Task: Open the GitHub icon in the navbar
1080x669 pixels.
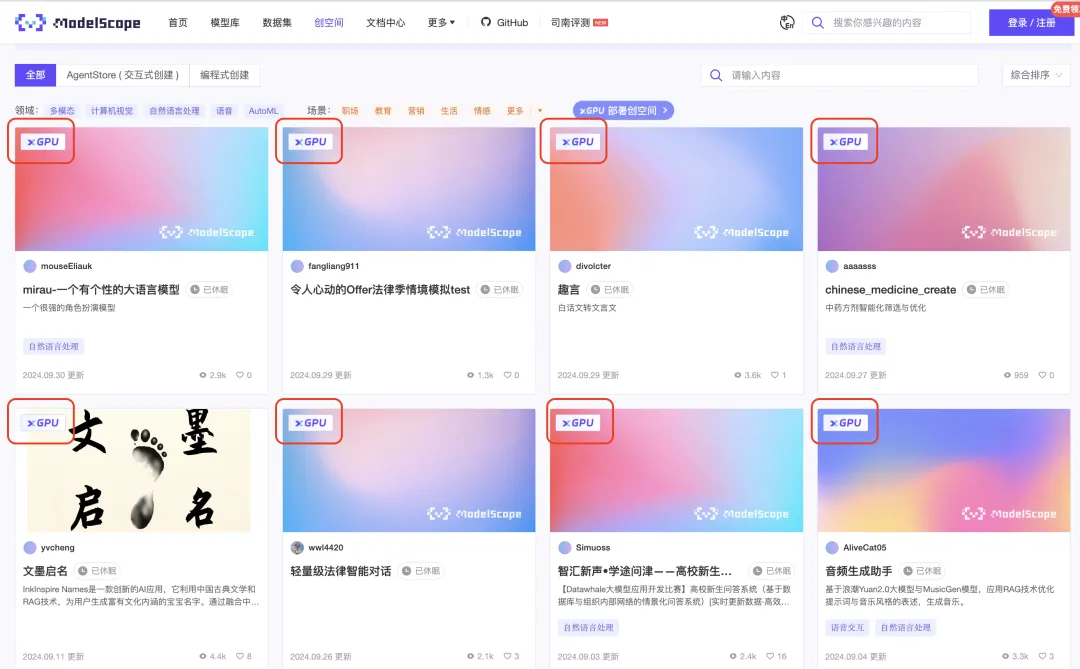Action: tap(483, 22)
